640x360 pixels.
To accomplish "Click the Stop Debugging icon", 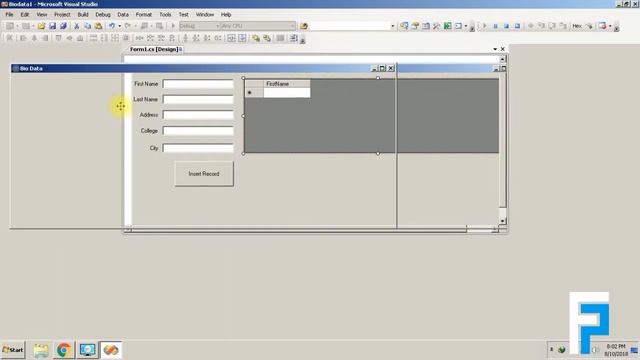I will (x=507, y=26).
